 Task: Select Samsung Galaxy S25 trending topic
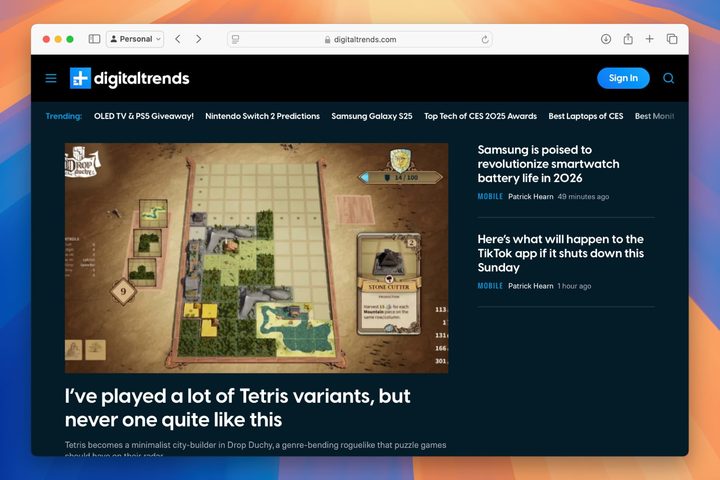click(371, 116)
